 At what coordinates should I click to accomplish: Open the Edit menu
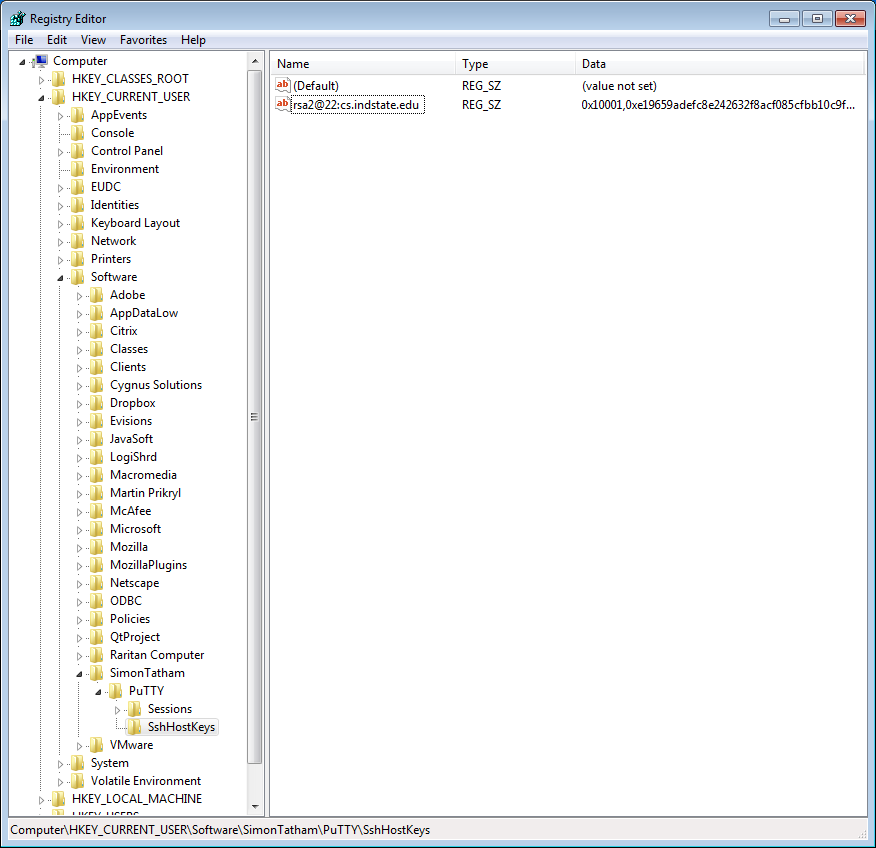pos(57,40)
